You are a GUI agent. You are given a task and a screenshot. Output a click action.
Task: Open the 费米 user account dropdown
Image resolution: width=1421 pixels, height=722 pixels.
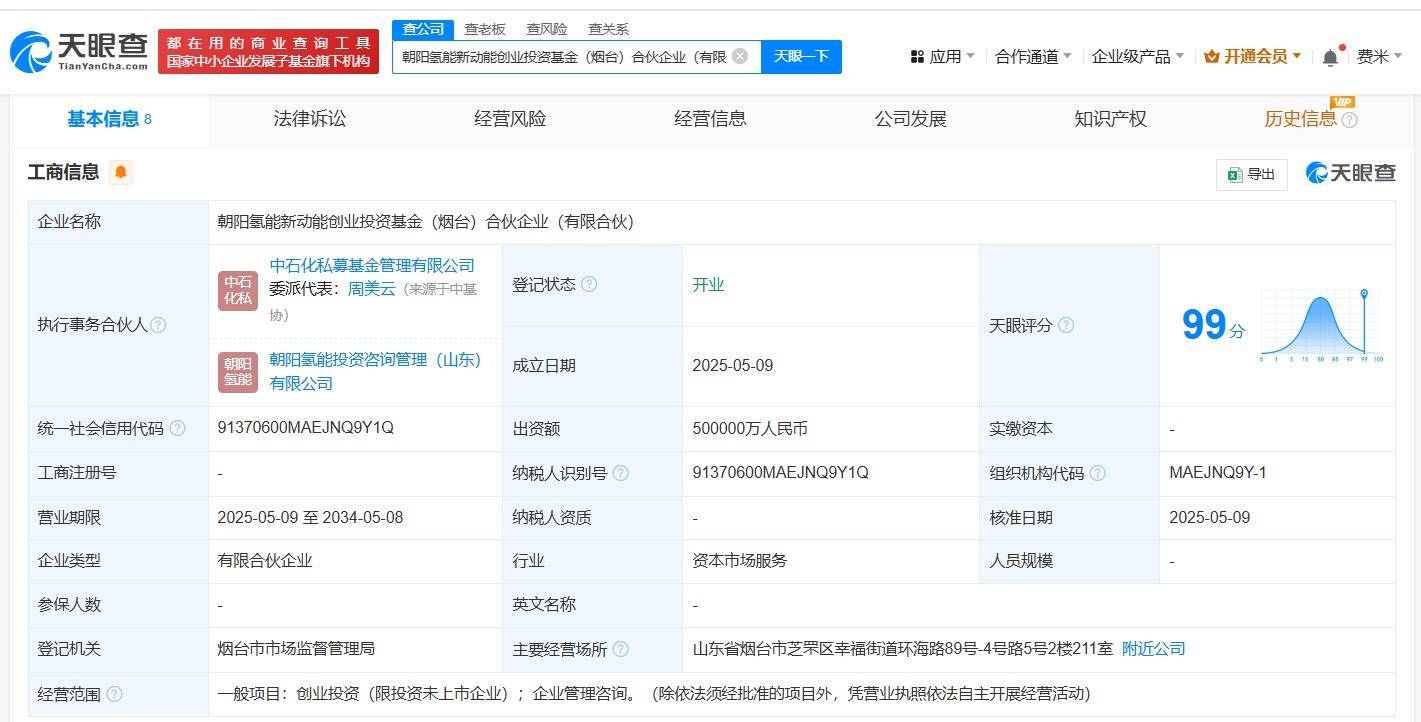pyautogui.click(x=1379, y=57)
